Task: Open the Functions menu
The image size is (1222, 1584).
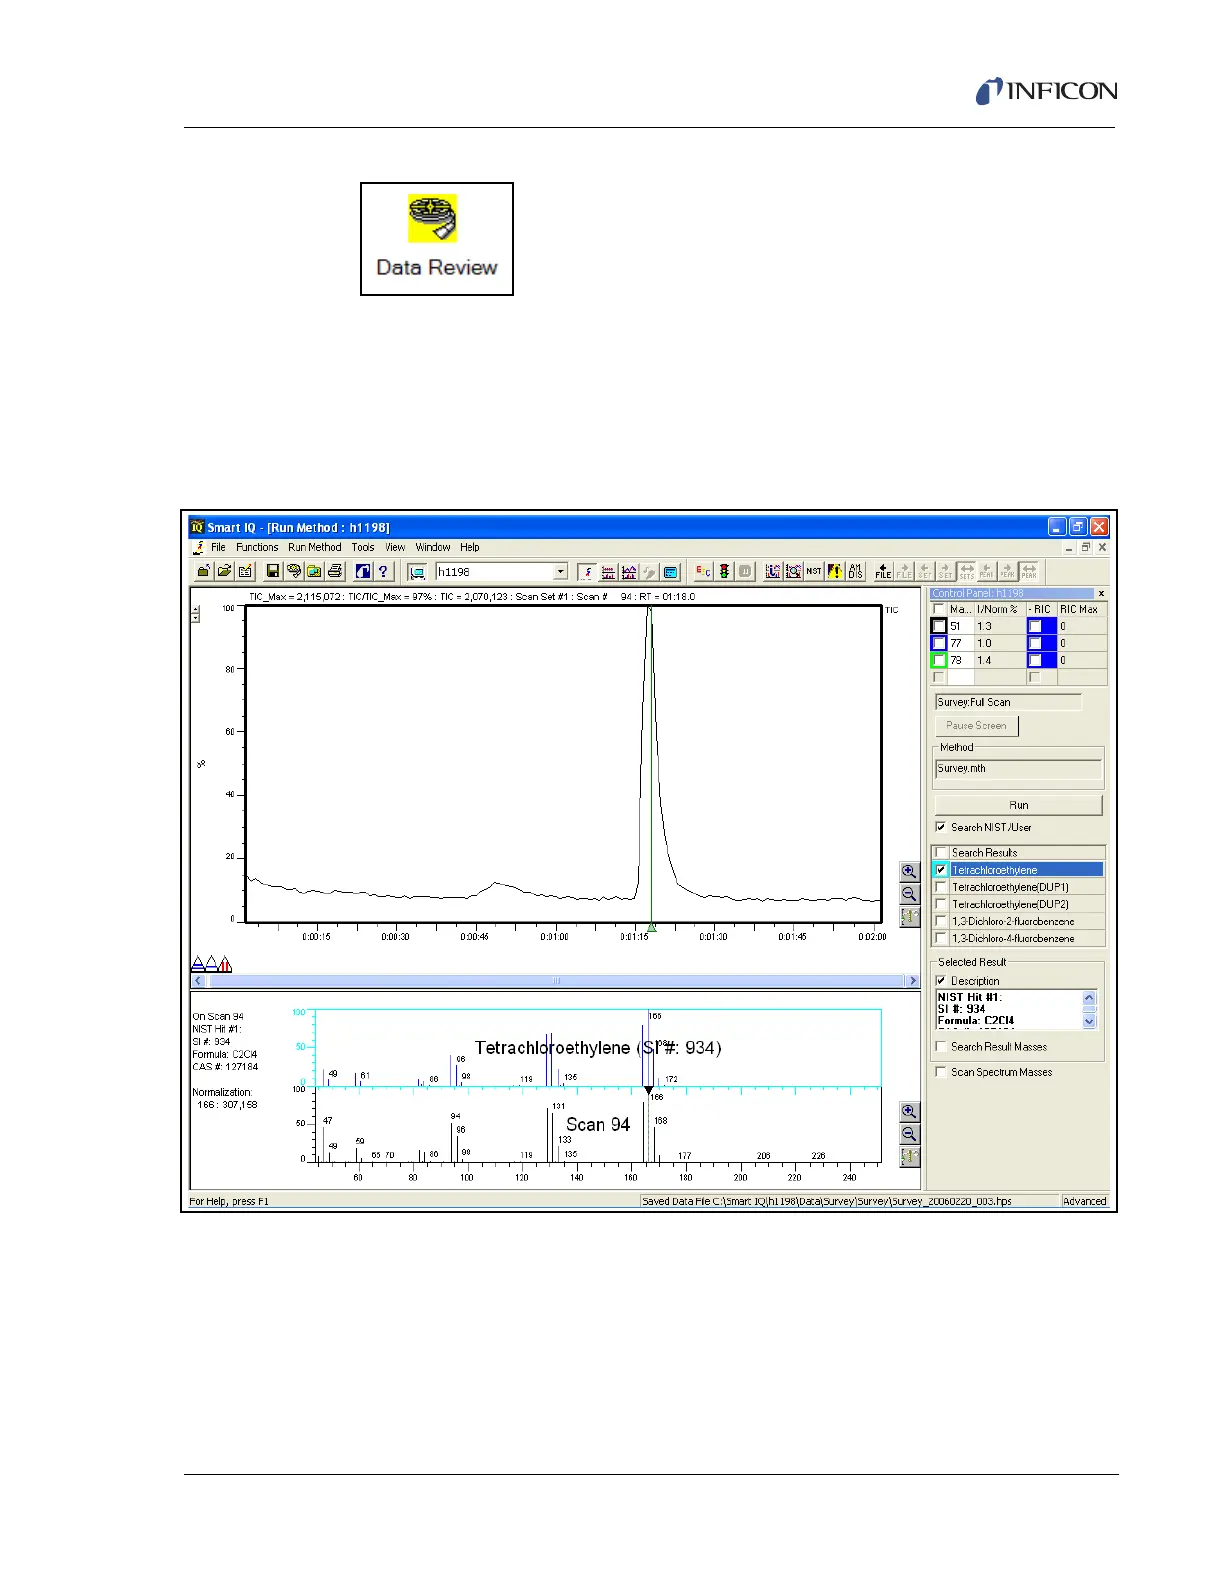Action: point(257,547)
